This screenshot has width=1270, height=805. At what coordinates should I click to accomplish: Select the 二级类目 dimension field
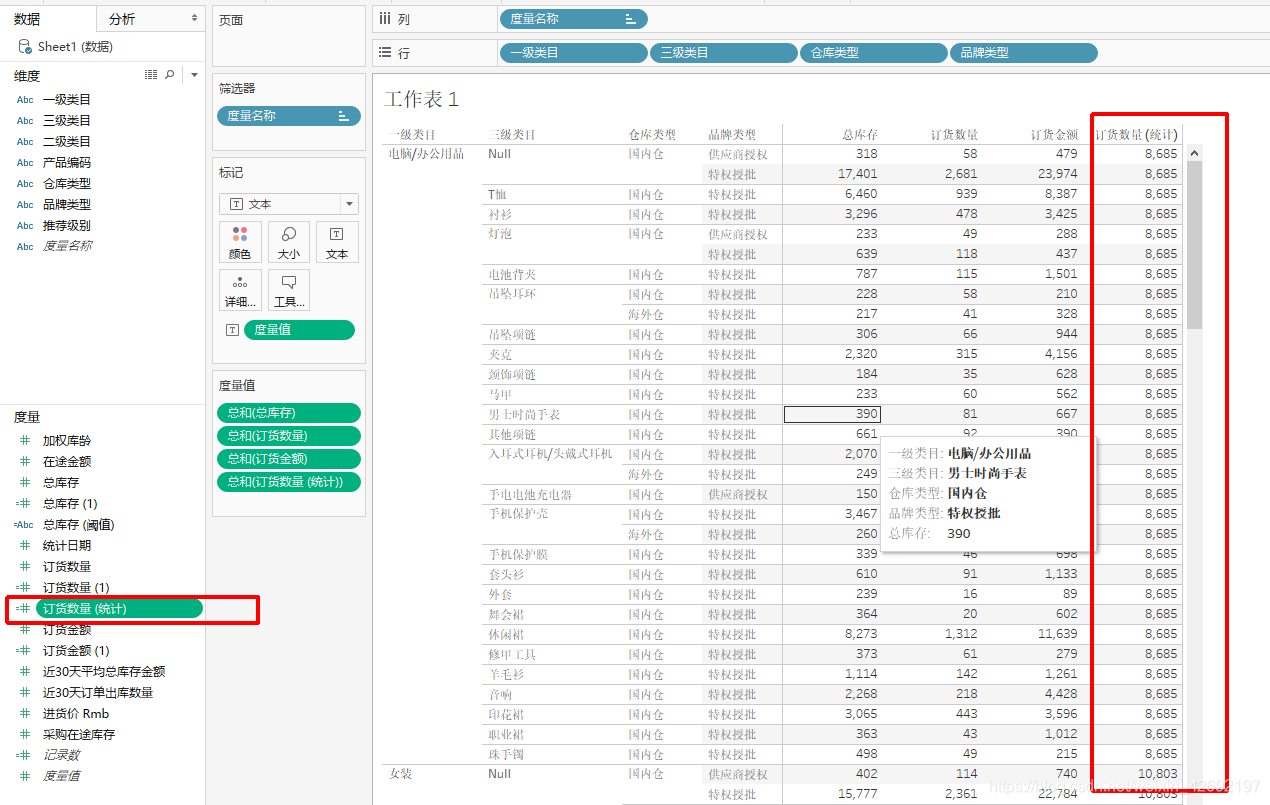[x=66, y=142]
